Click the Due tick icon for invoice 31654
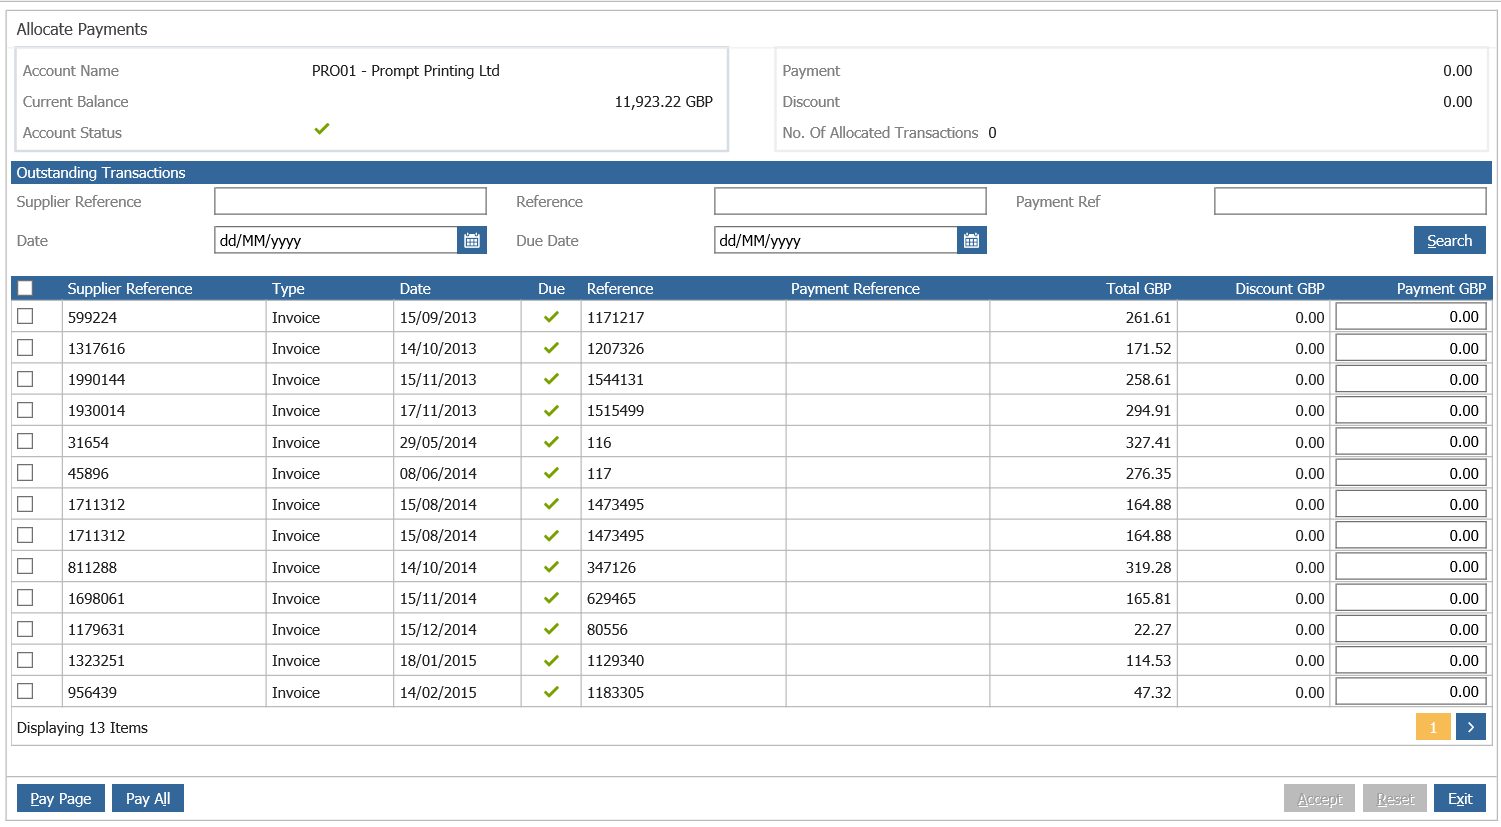 pyautogui.click(x=551, y=442)
